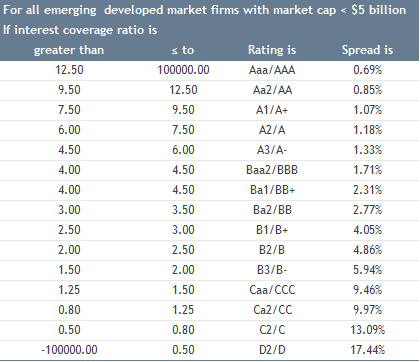Select the 17.44% spread cell
The width and height of the screenshot is (420, 362).
click(x=367, y=350)
